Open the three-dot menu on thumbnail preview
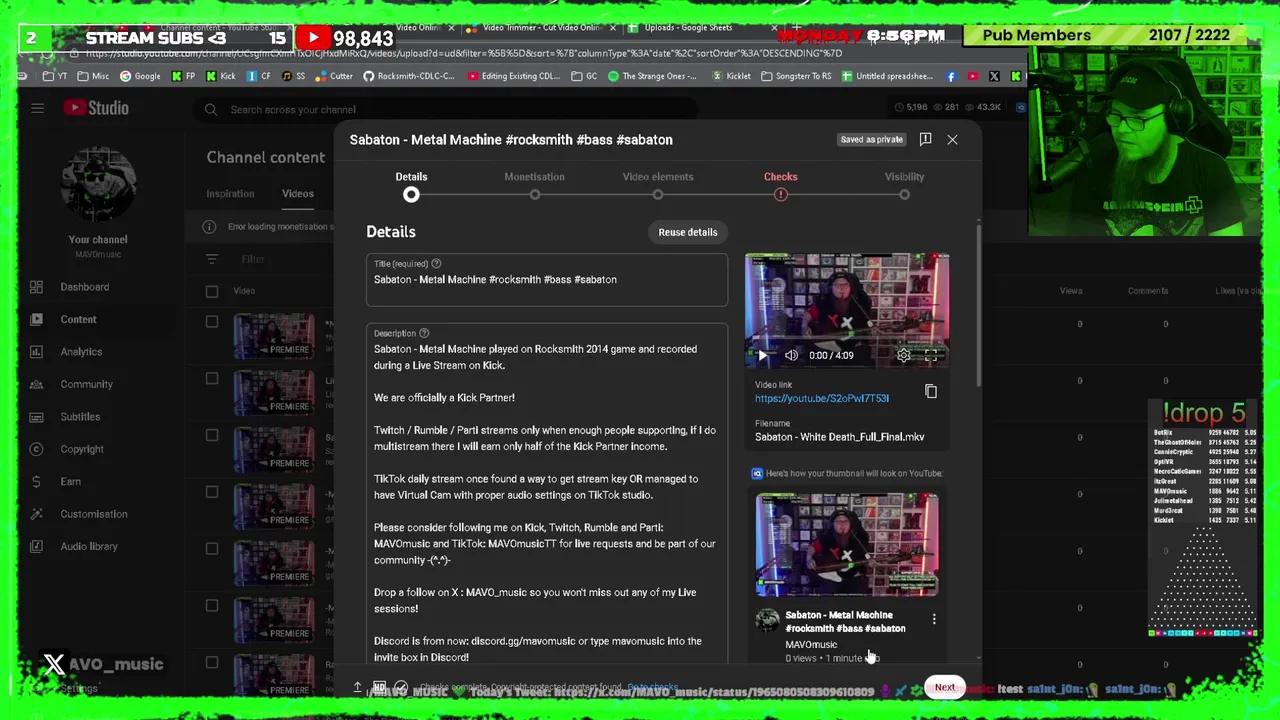This screenshot has width=1280, height=720. pos(934,620)
